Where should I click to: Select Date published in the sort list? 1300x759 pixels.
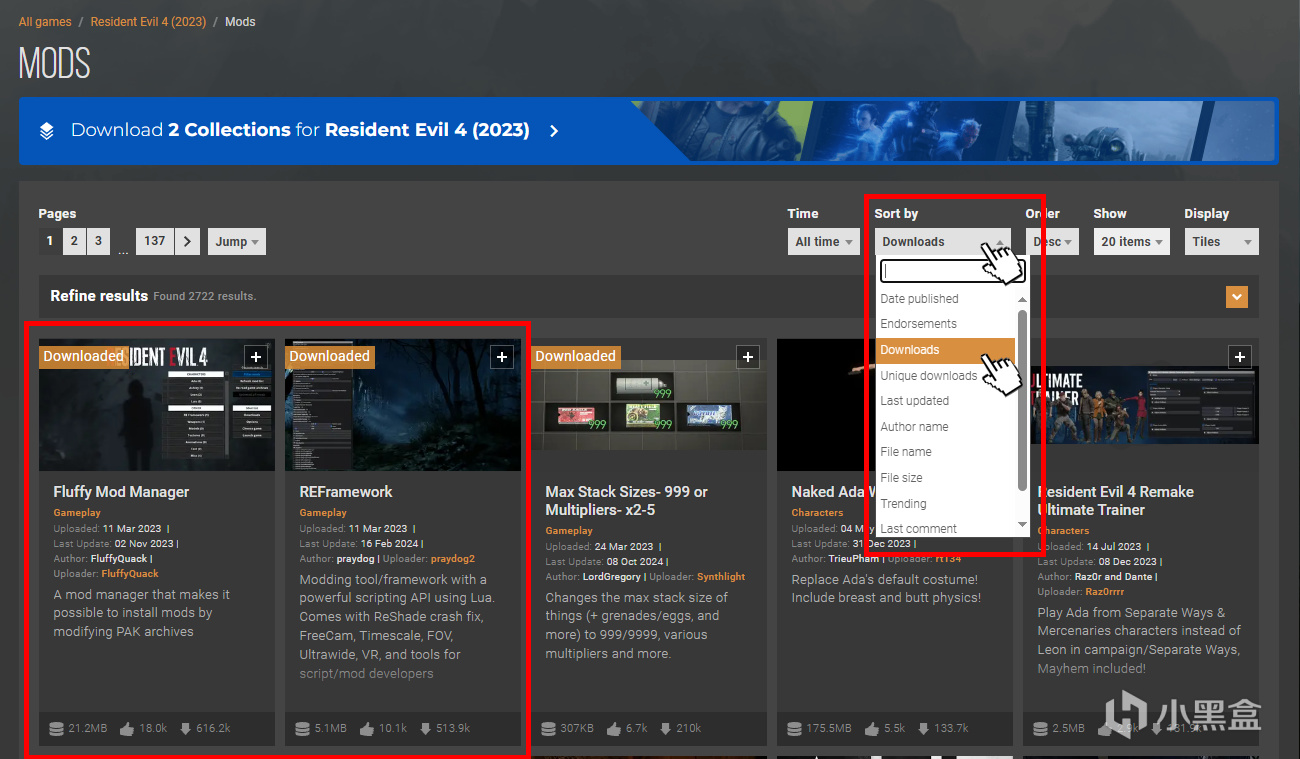946,299
